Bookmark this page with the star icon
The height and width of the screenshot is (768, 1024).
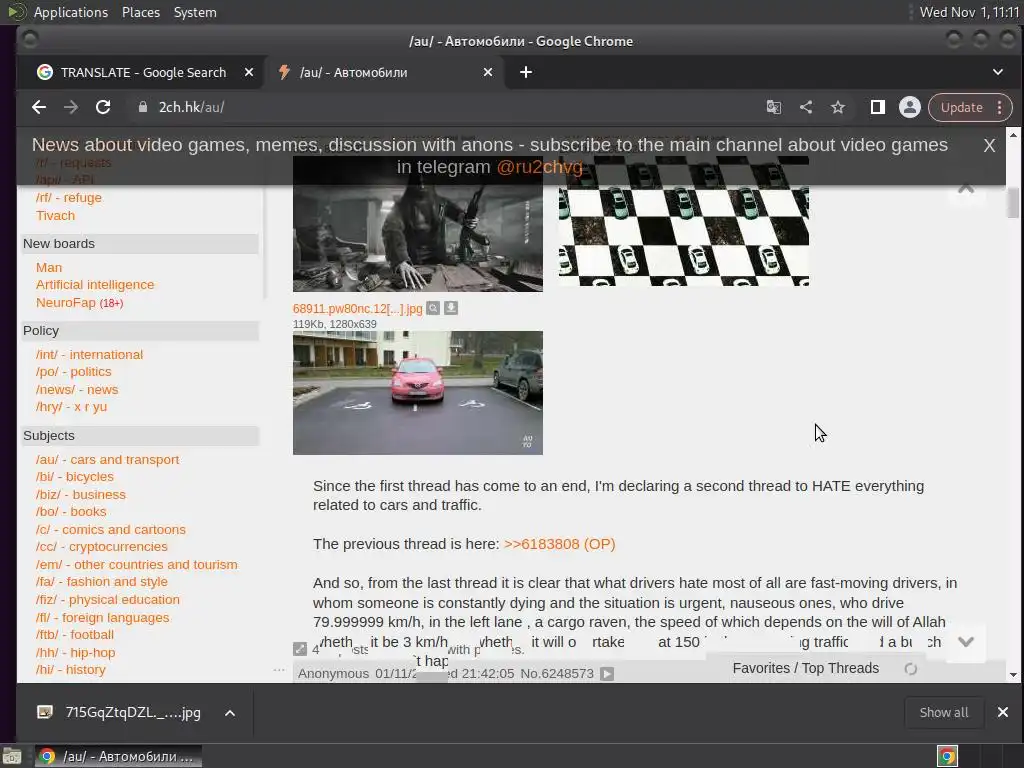(838, 107)
